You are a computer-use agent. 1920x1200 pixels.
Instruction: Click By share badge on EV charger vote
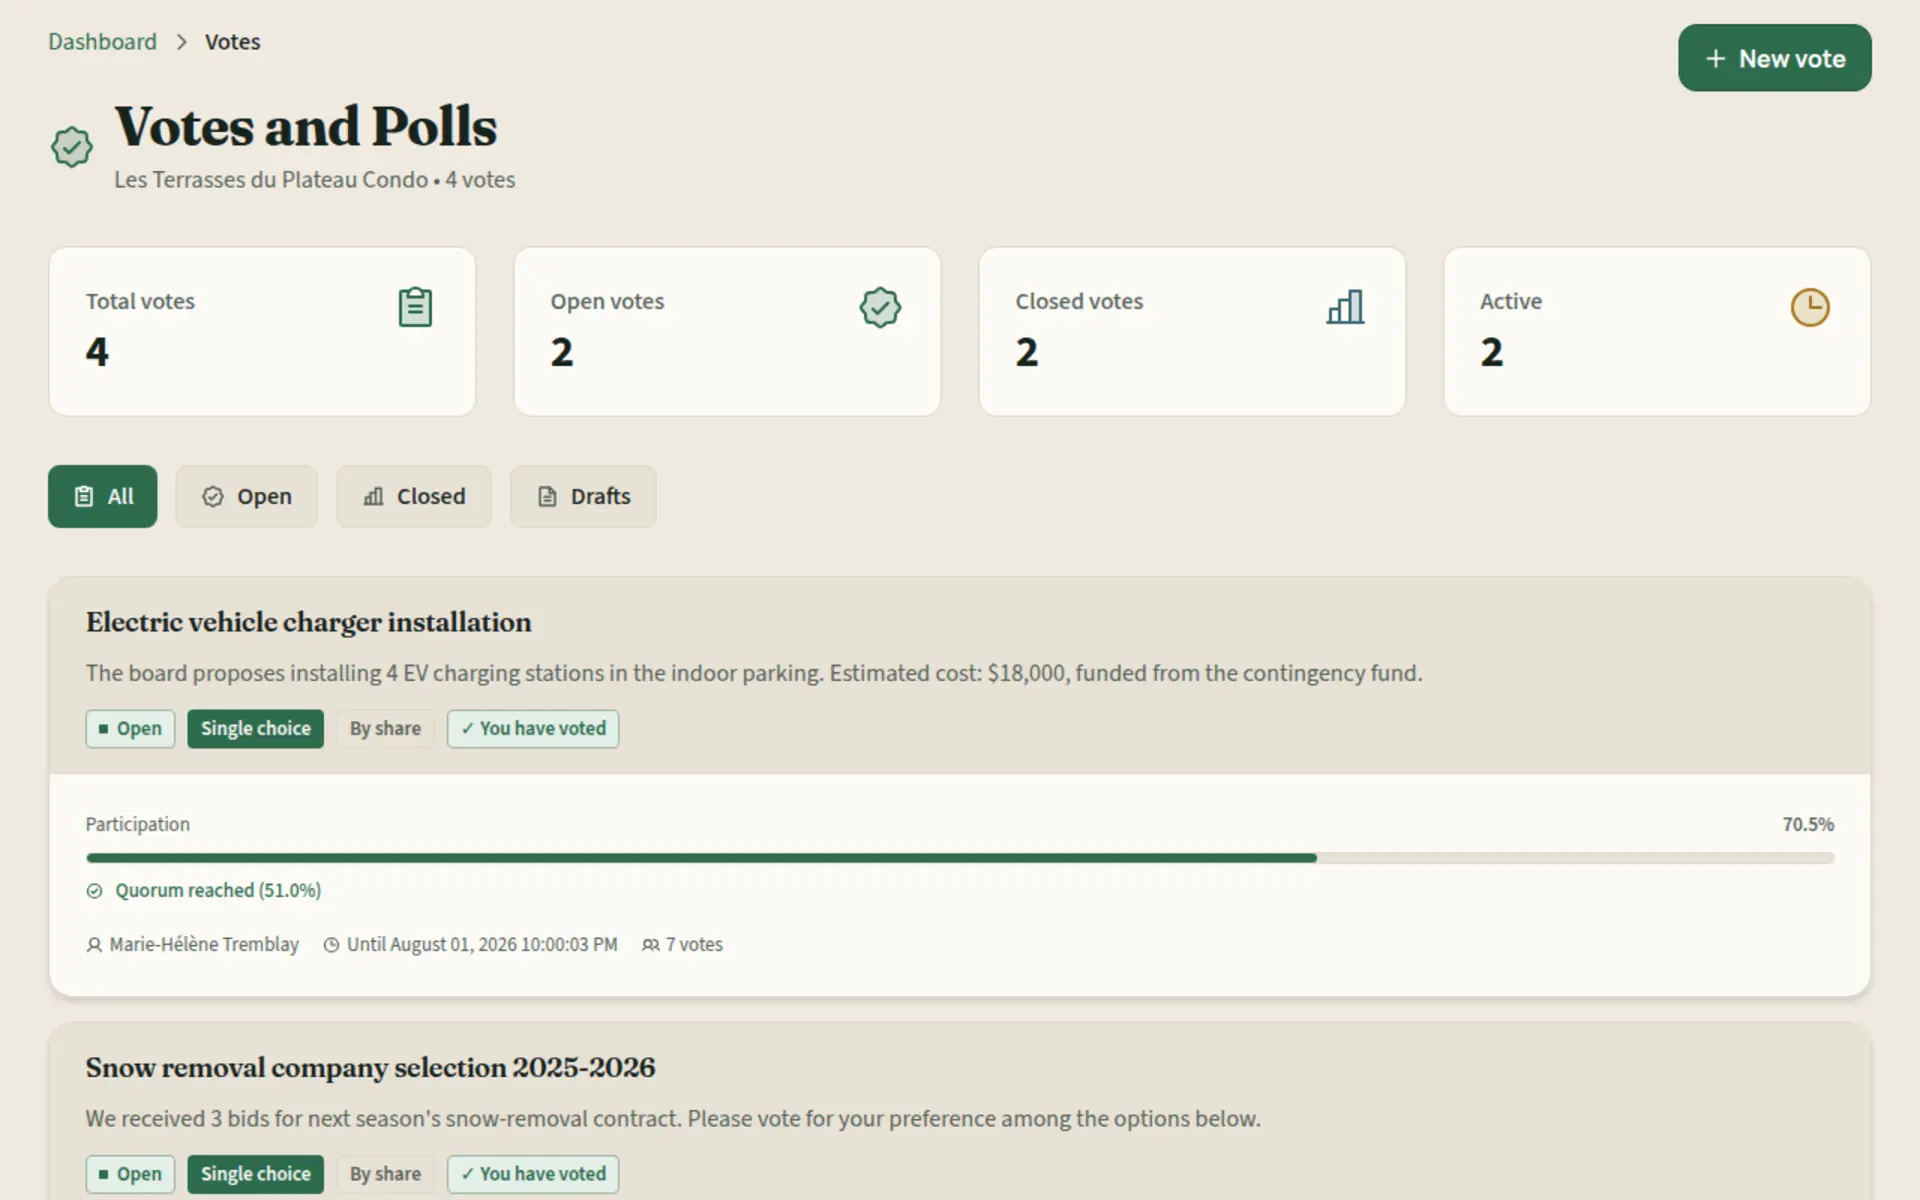click(385, 729)
